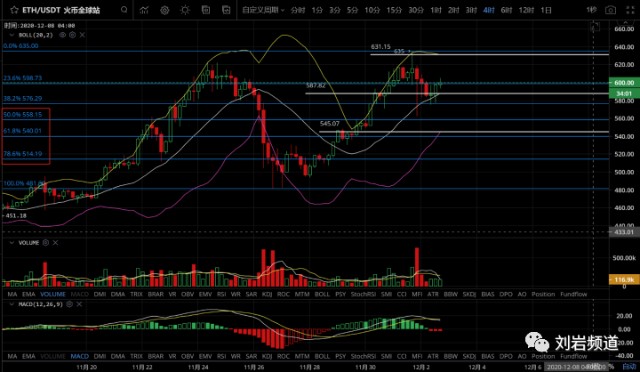Close the VOLUME indicator panel
The image size is (640, 372).
click(x=56, y=243)
